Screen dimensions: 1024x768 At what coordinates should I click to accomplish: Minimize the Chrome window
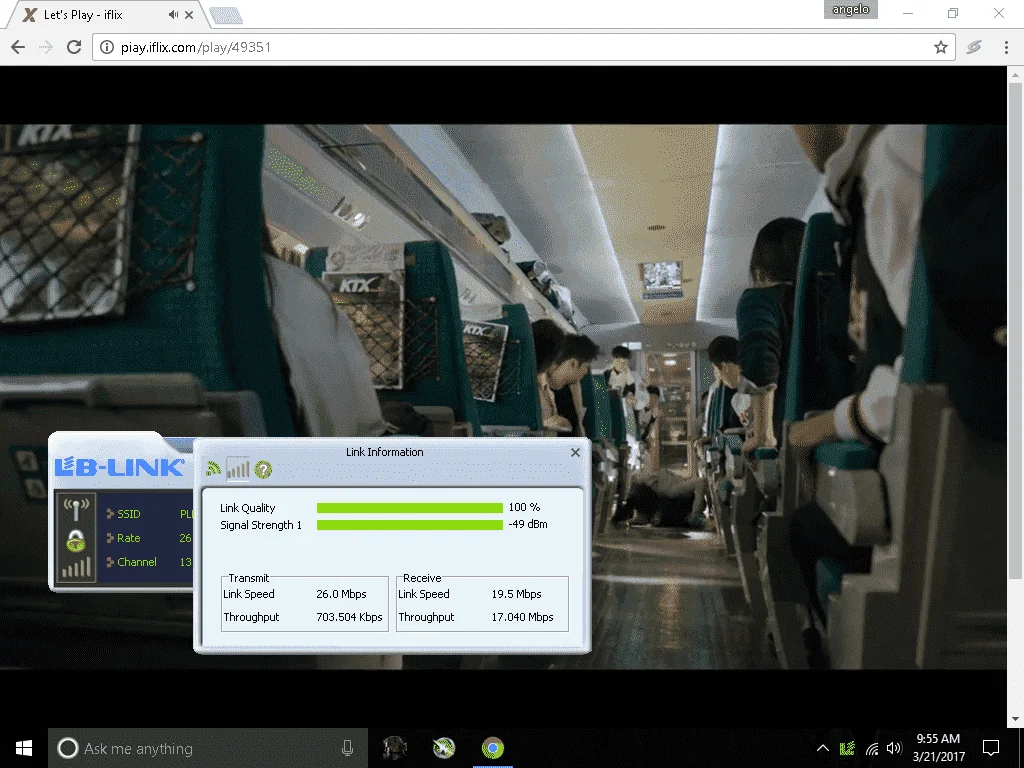click(908, 13)
